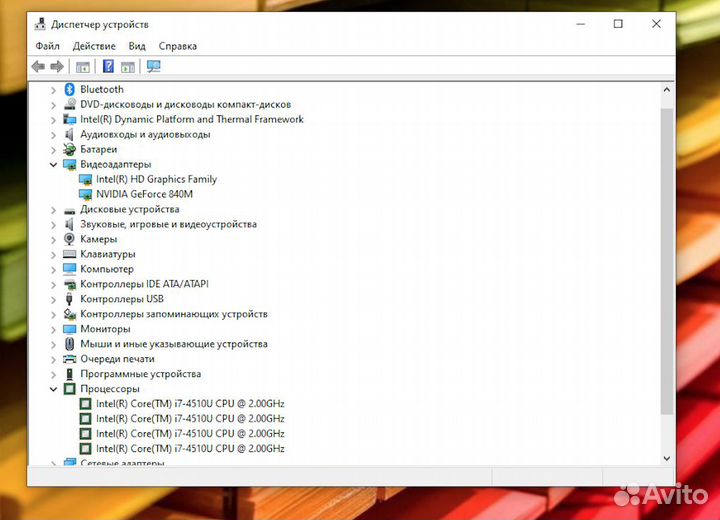This screenshot has height=520, width=720.
Task: Click the Батареи battery icon
Action: click(69, 149)
